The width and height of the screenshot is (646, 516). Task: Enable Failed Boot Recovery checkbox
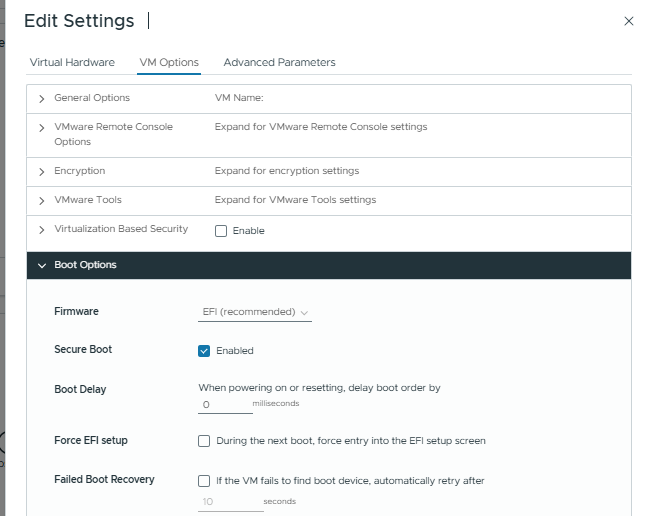pyautogui.click(x=204, y=481)
